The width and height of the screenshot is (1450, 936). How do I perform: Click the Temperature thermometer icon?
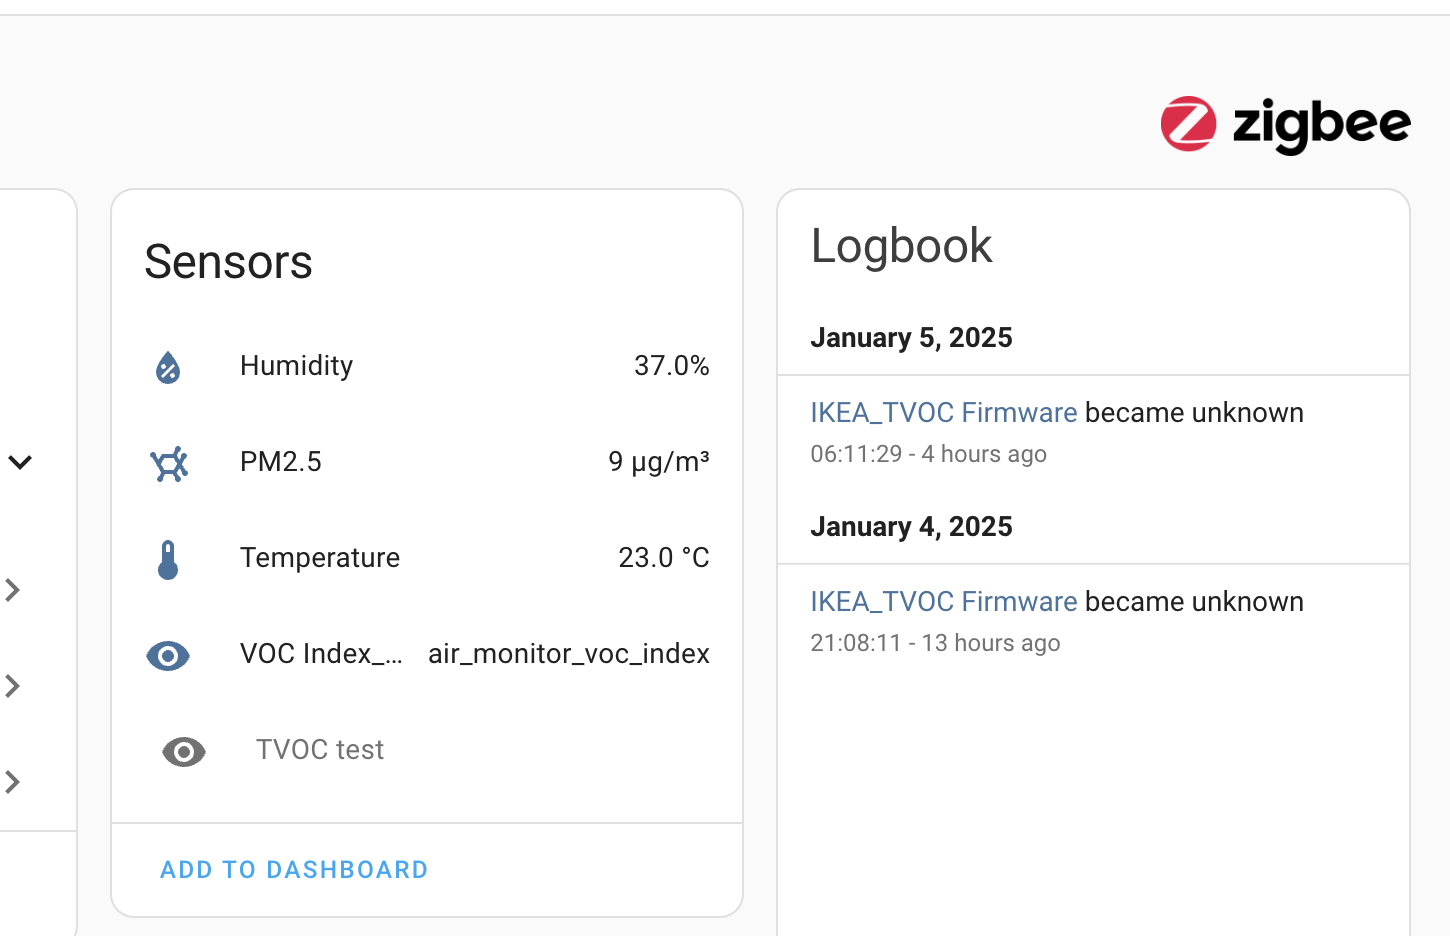pyautogui.click(x=168, y=559)
